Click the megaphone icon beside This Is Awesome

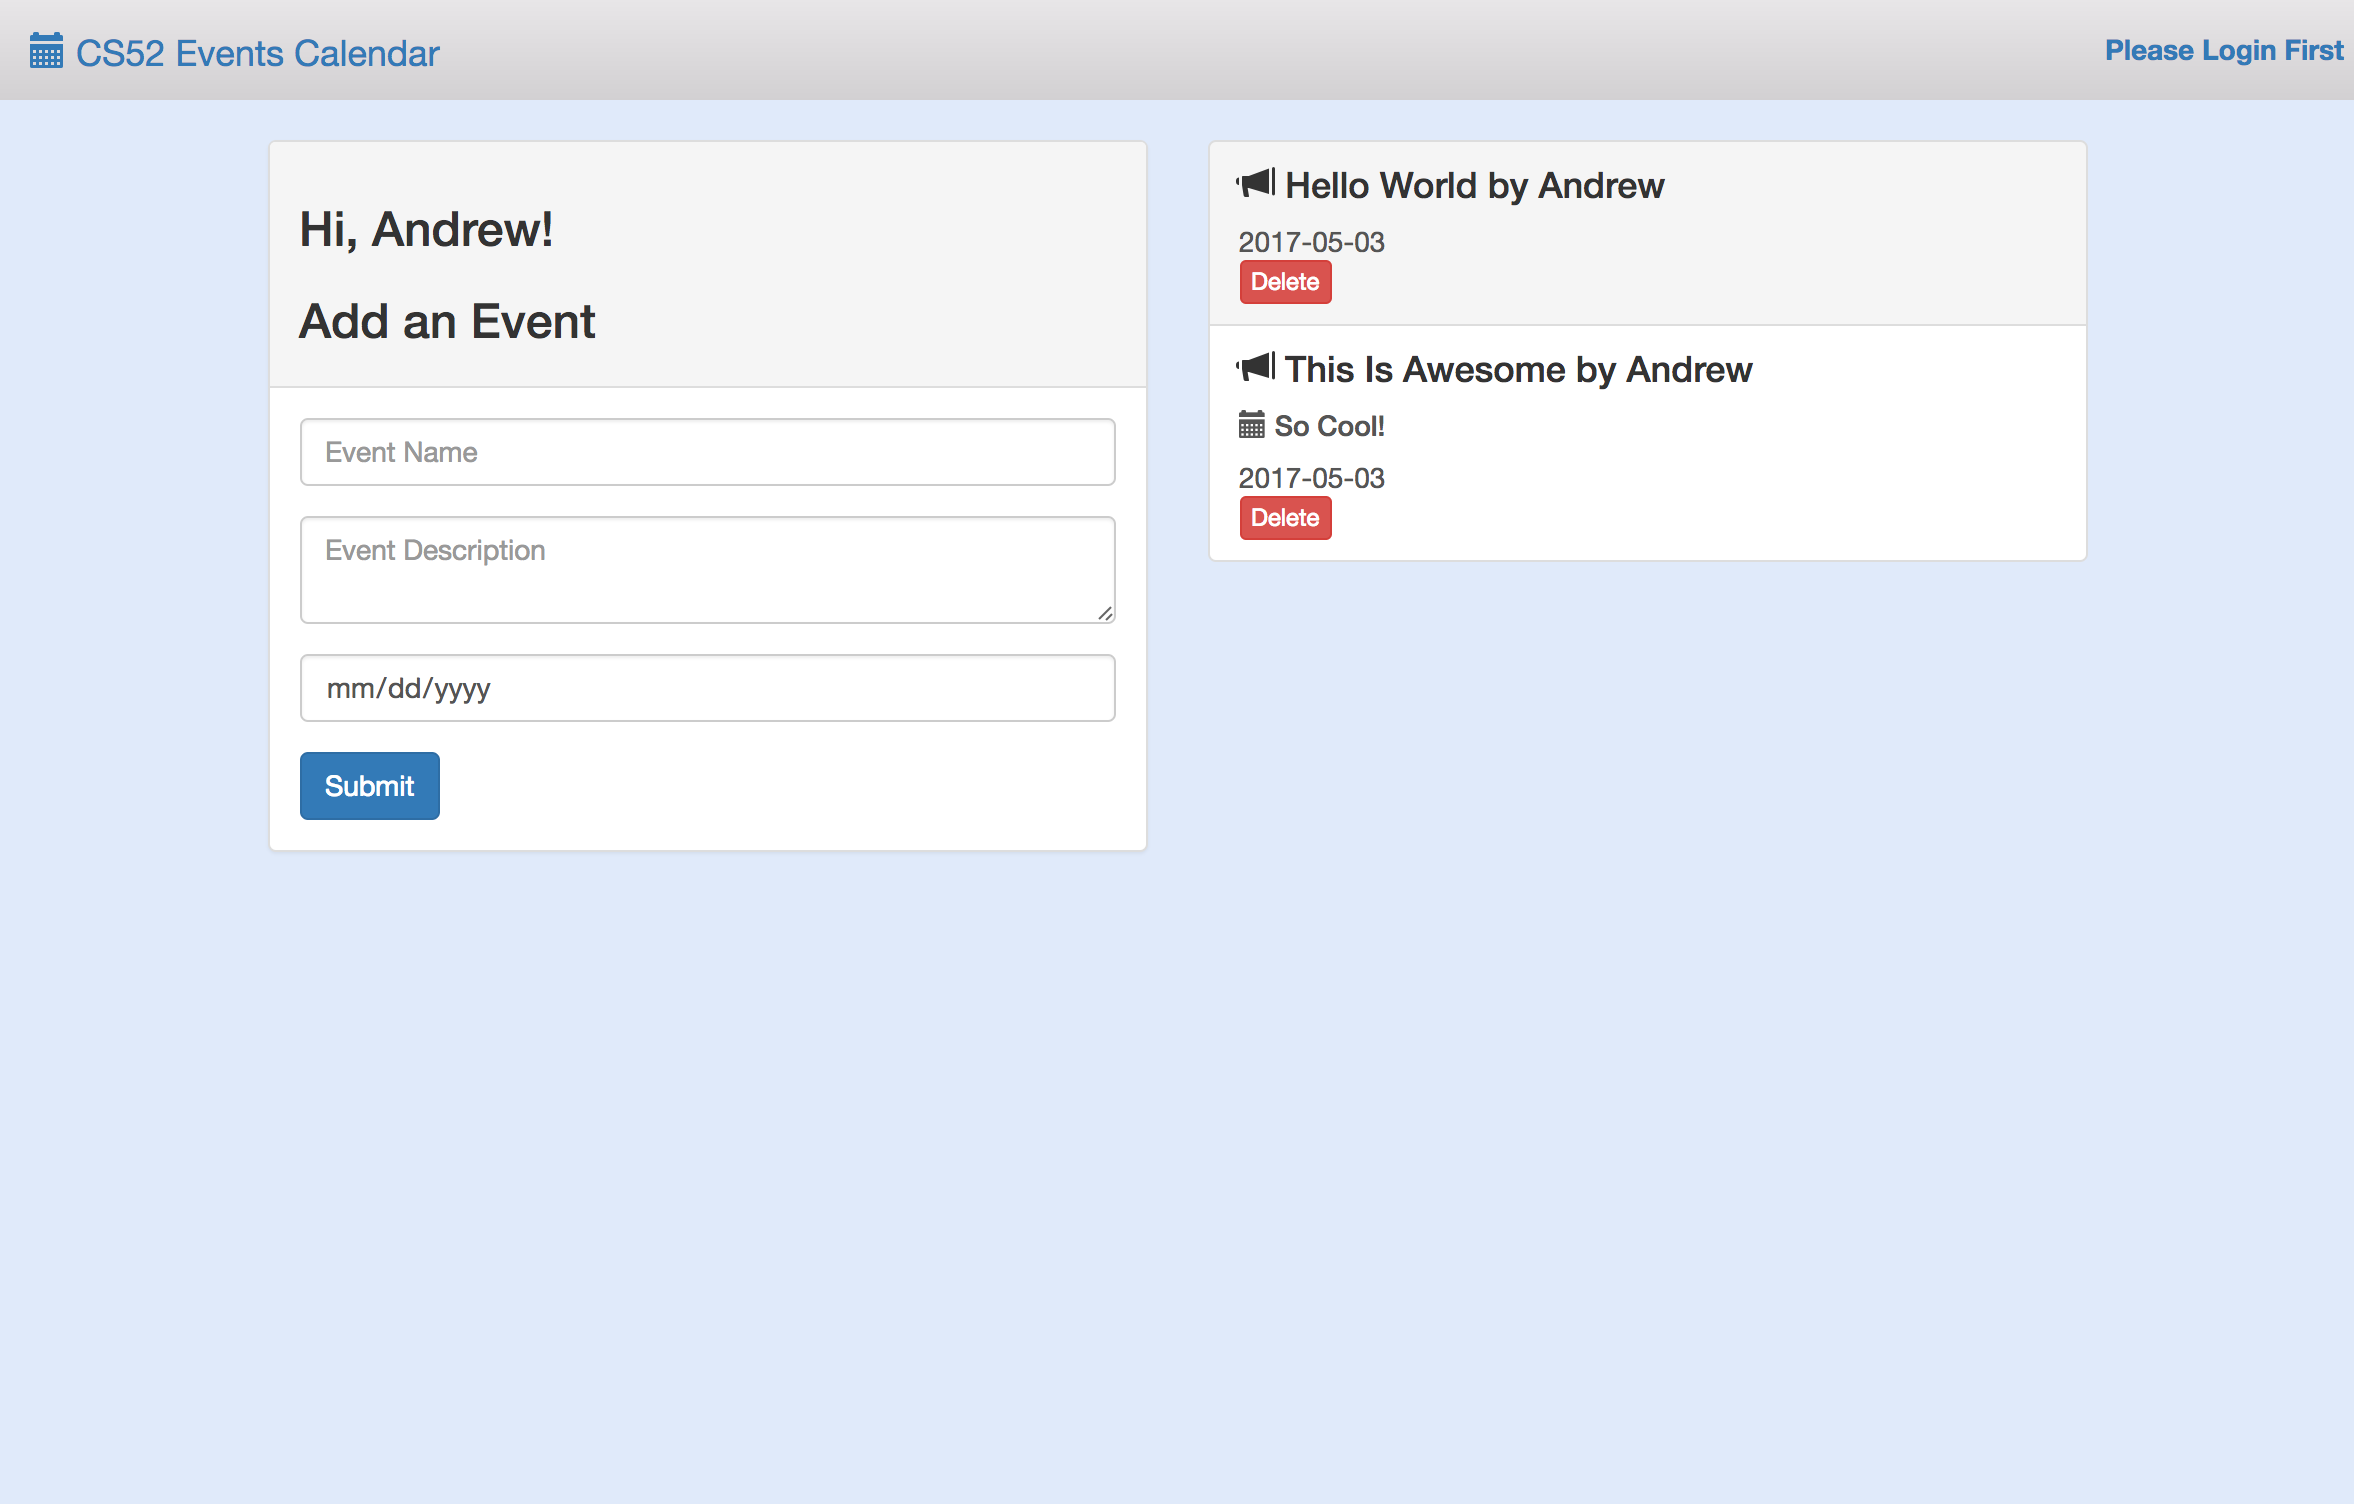[1256, 368]
